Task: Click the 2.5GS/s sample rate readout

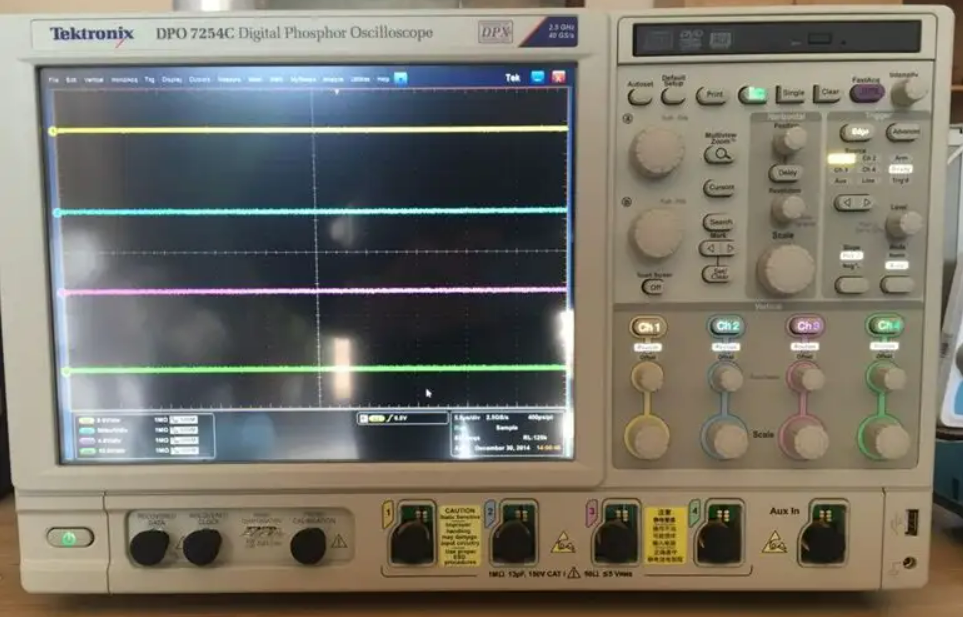Action: tap(497, 417)
